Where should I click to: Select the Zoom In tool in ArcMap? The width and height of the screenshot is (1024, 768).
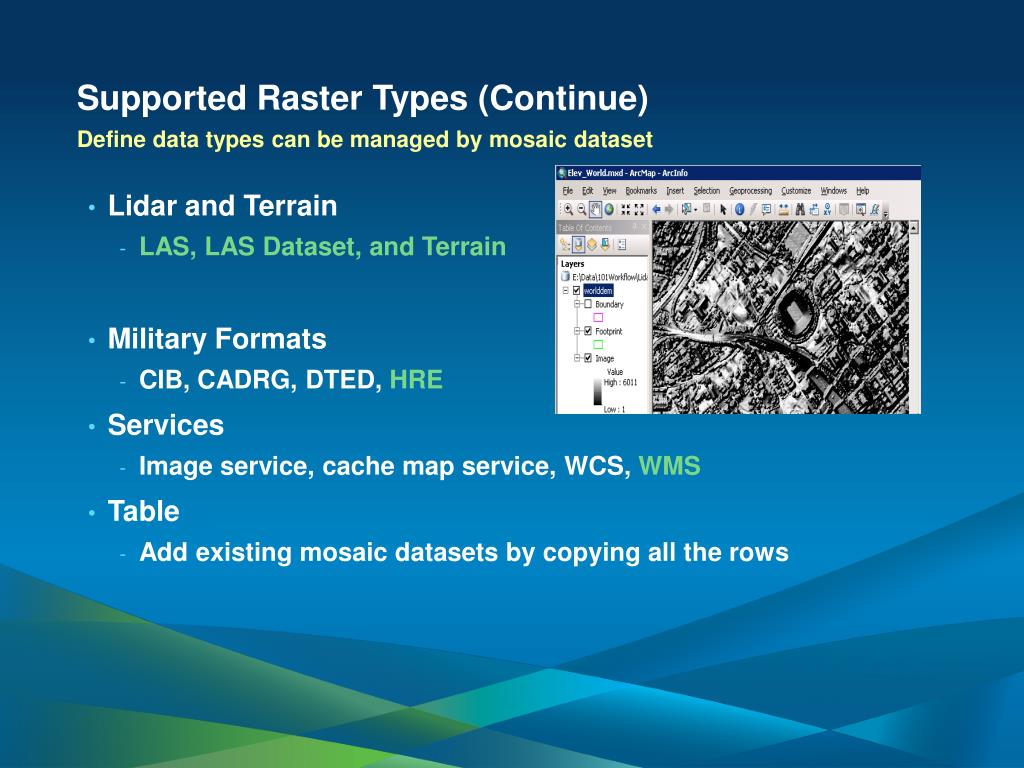pos(568,209)
